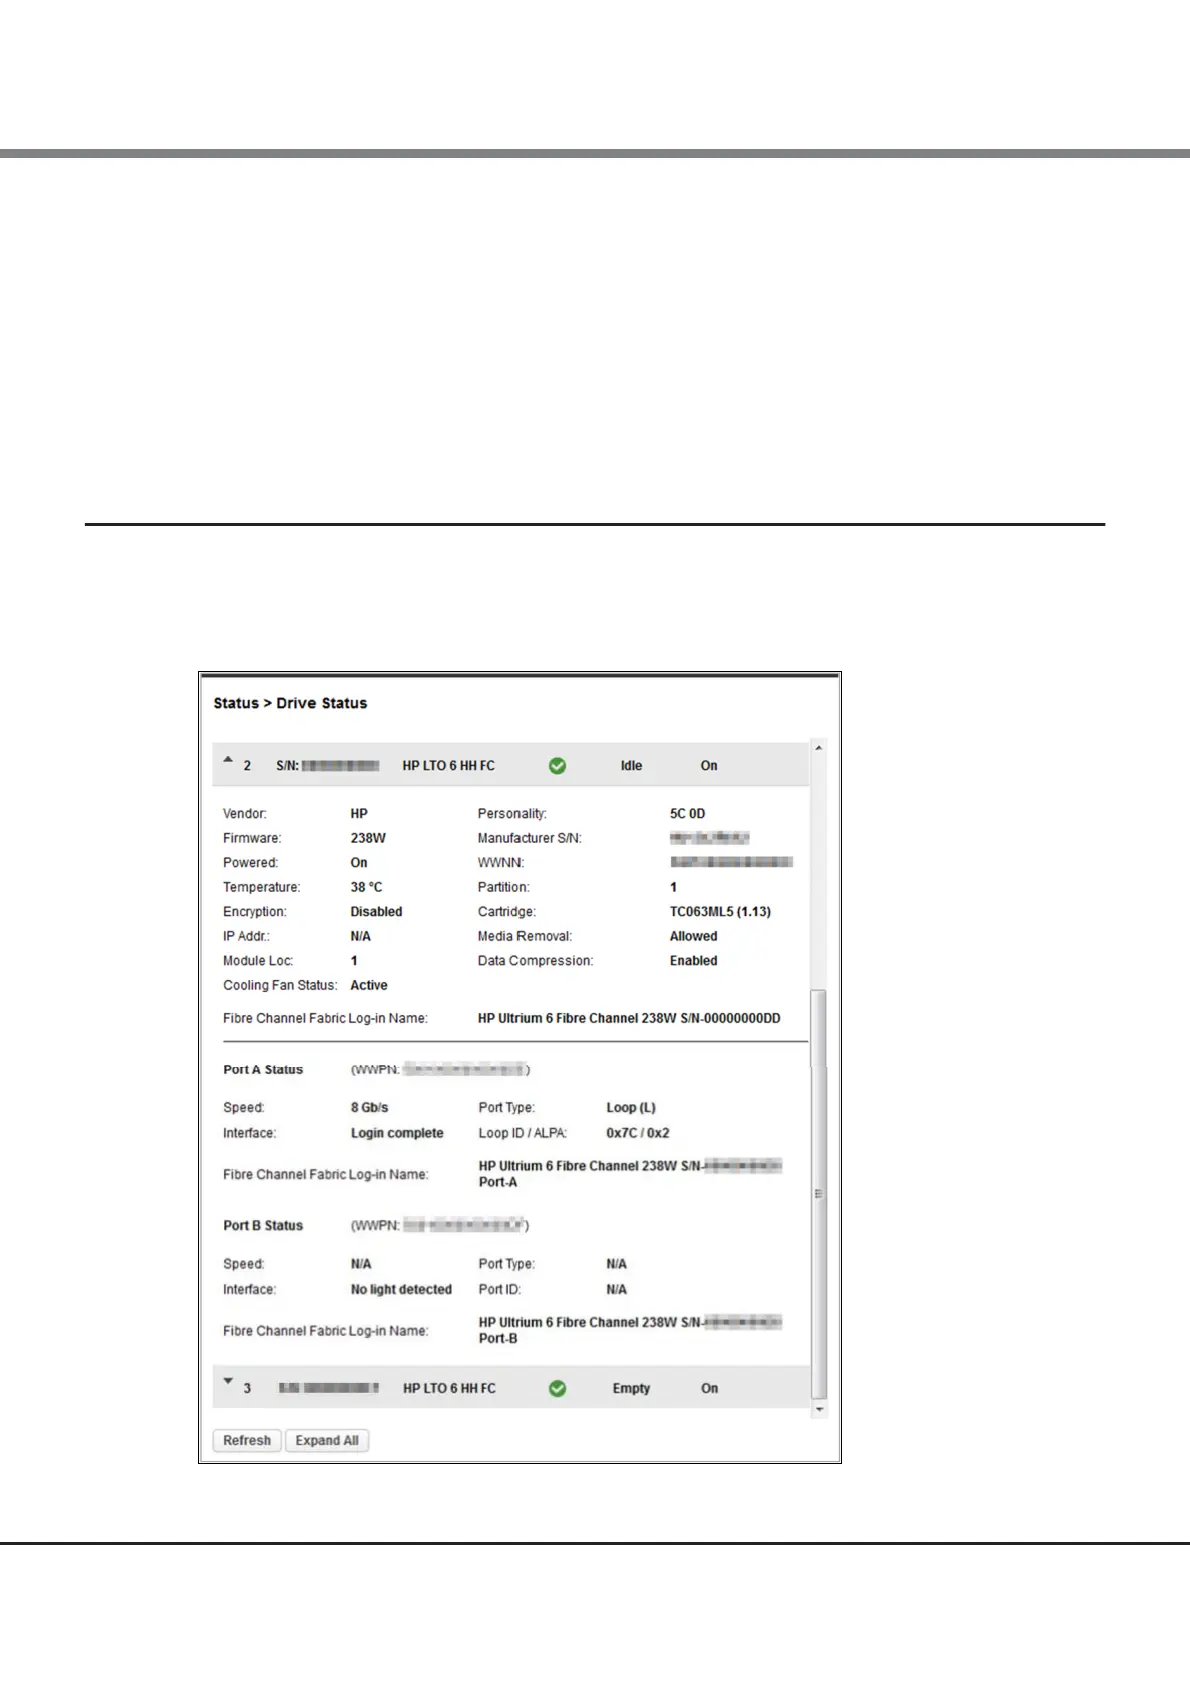This screenshot has height=1684, width=1190.
Task: Click the 'Powered:' value 'On' in details
Action: coord(359,863)
